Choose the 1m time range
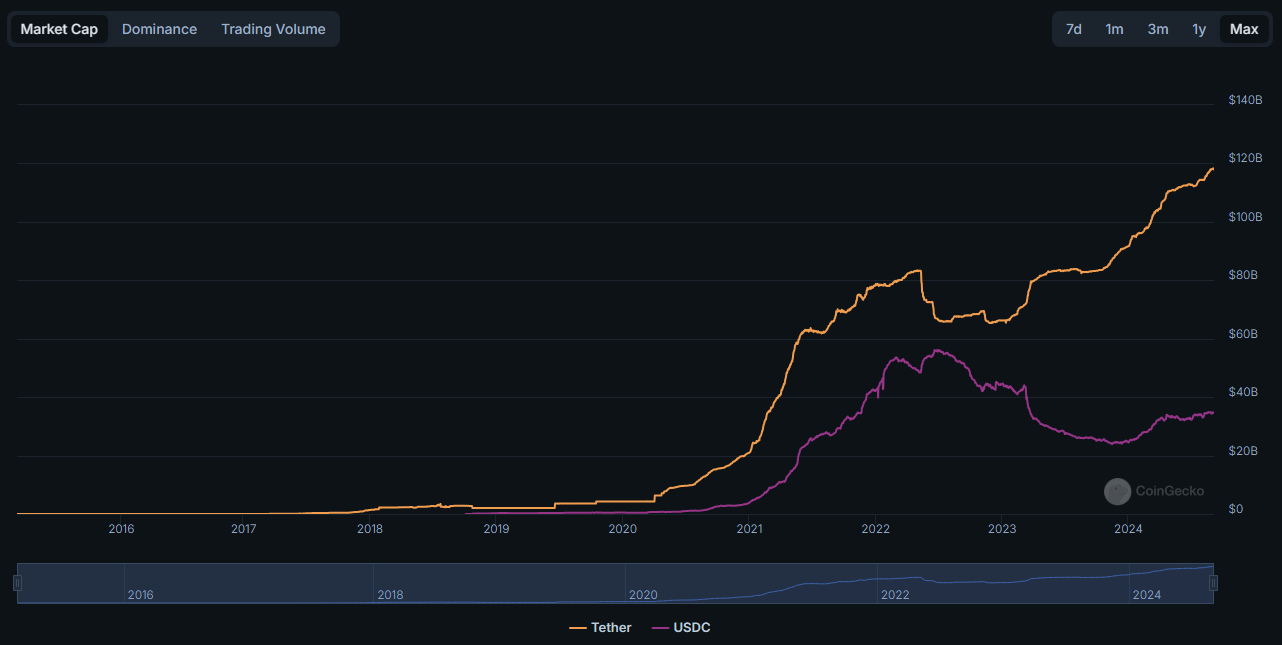1282x645 pixels. (x=1114, y=29)
